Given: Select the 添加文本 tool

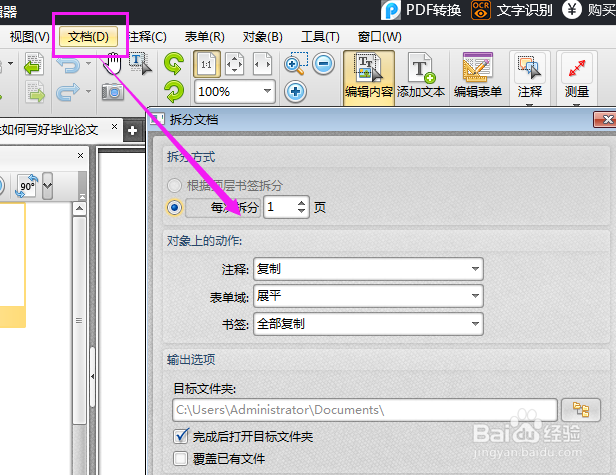Looking at the screenshot, I should [421, 77].
